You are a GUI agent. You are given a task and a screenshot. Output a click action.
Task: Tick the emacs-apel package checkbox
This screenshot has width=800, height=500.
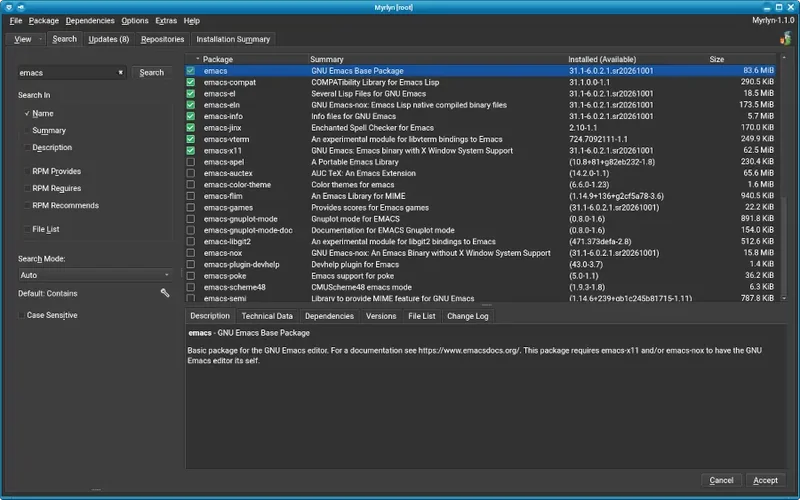pyautogui.click(x=190, y=162)
